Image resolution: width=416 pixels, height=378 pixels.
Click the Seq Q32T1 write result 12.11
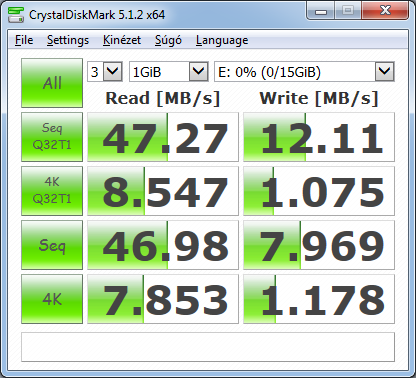(x=319, y=137)
